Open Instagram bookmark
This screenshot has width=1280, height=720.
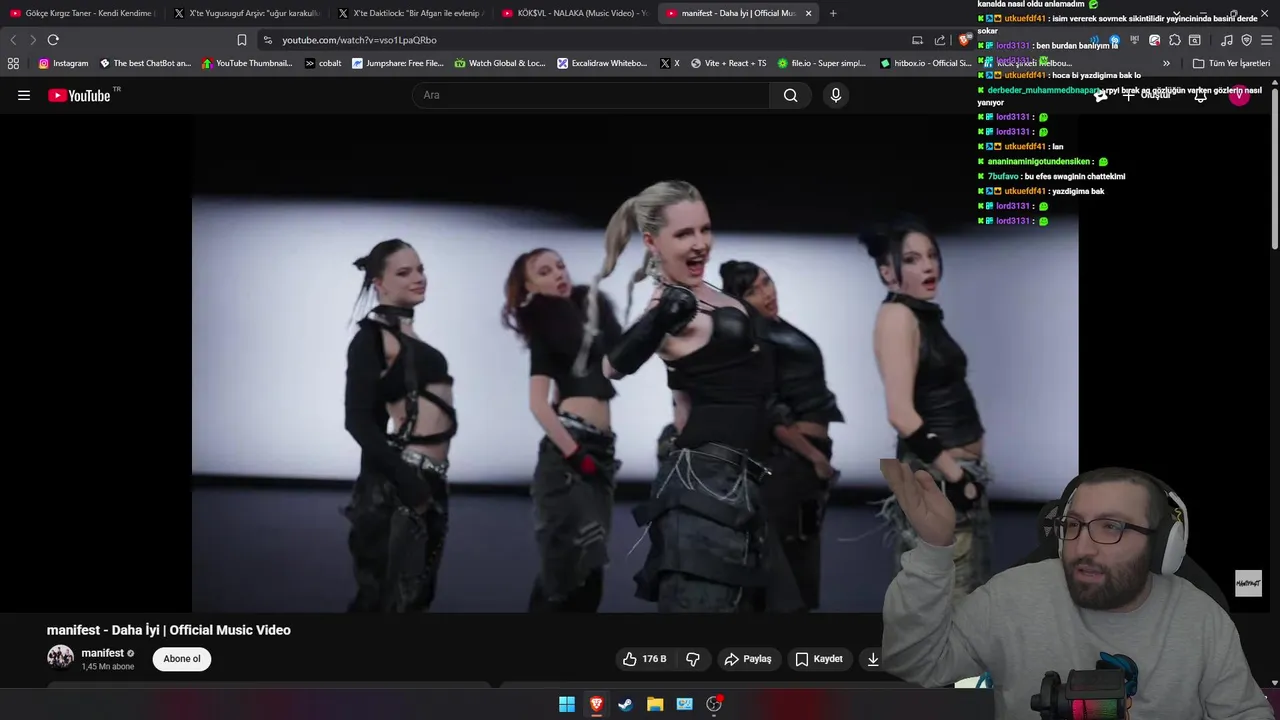[x=63, y=63]
